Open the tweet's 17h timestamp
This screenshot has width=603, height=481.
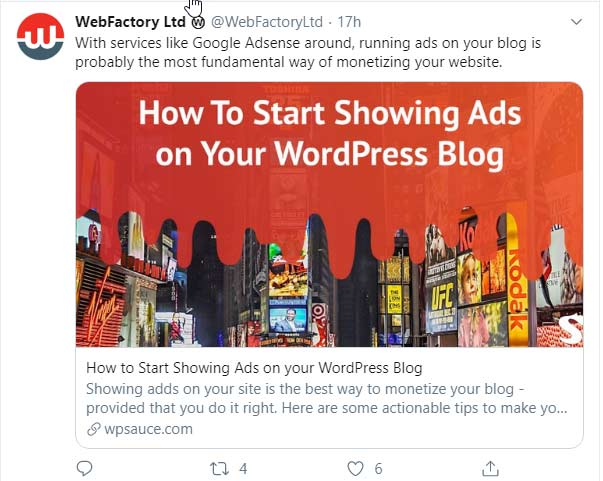click(x=349, y=22)
